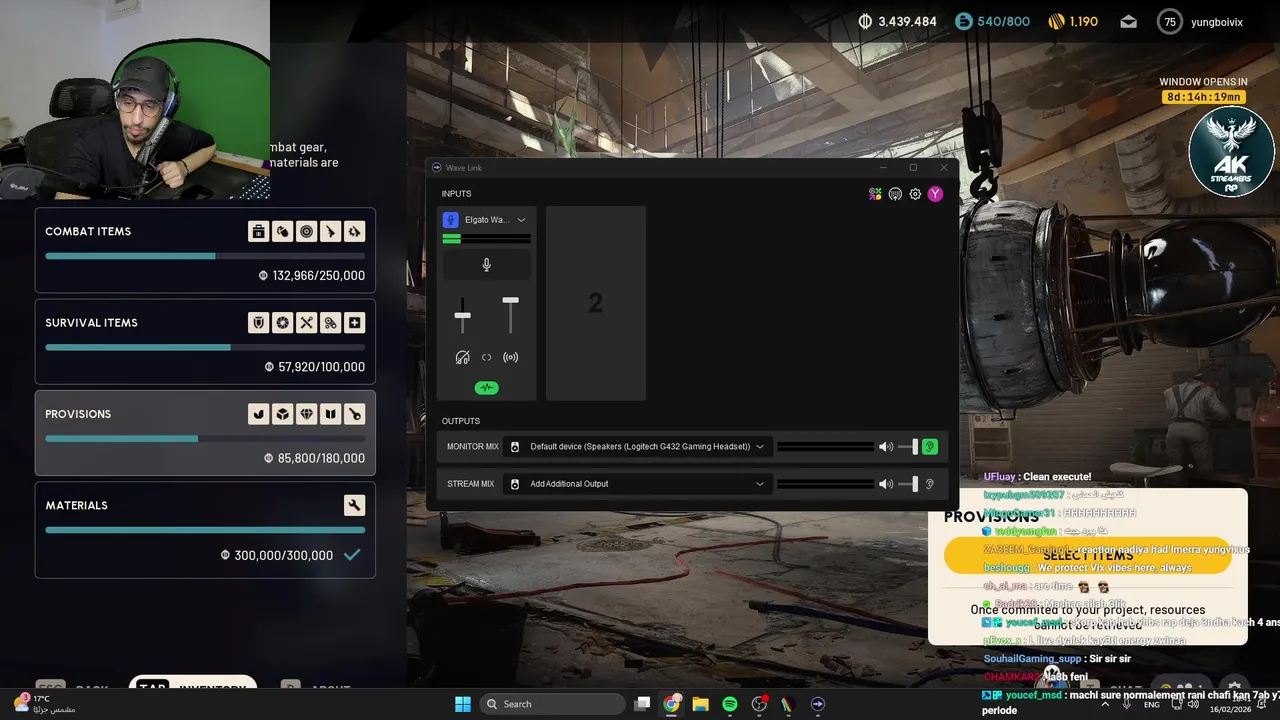This screenshot has height=720, width=1280.
Task: Click the crossed tools icon in Survival Items
Action: [x=306, y=323]
